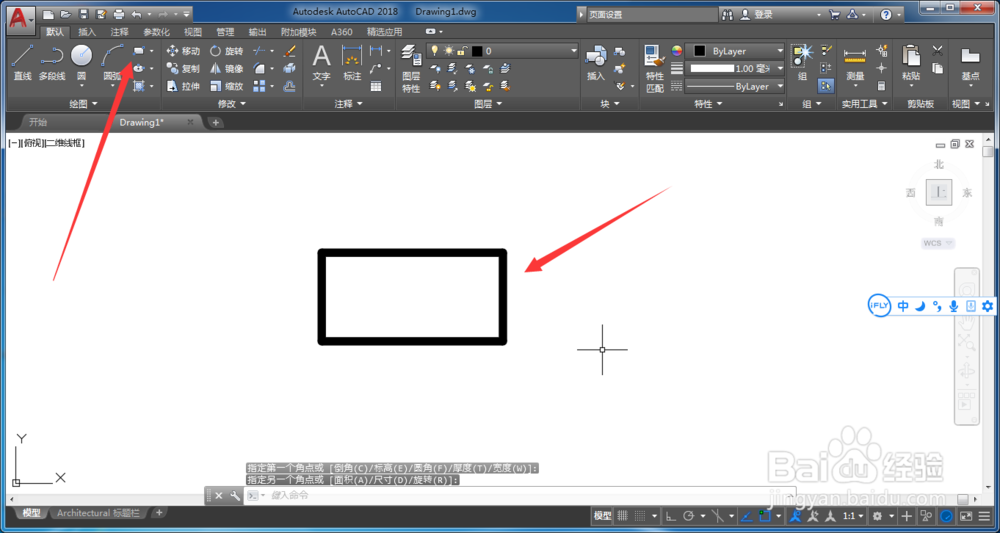The image size is (1000, 533).
Task: Toggle hardware acceleration blue circle icon
Action: tap(947, 516)
